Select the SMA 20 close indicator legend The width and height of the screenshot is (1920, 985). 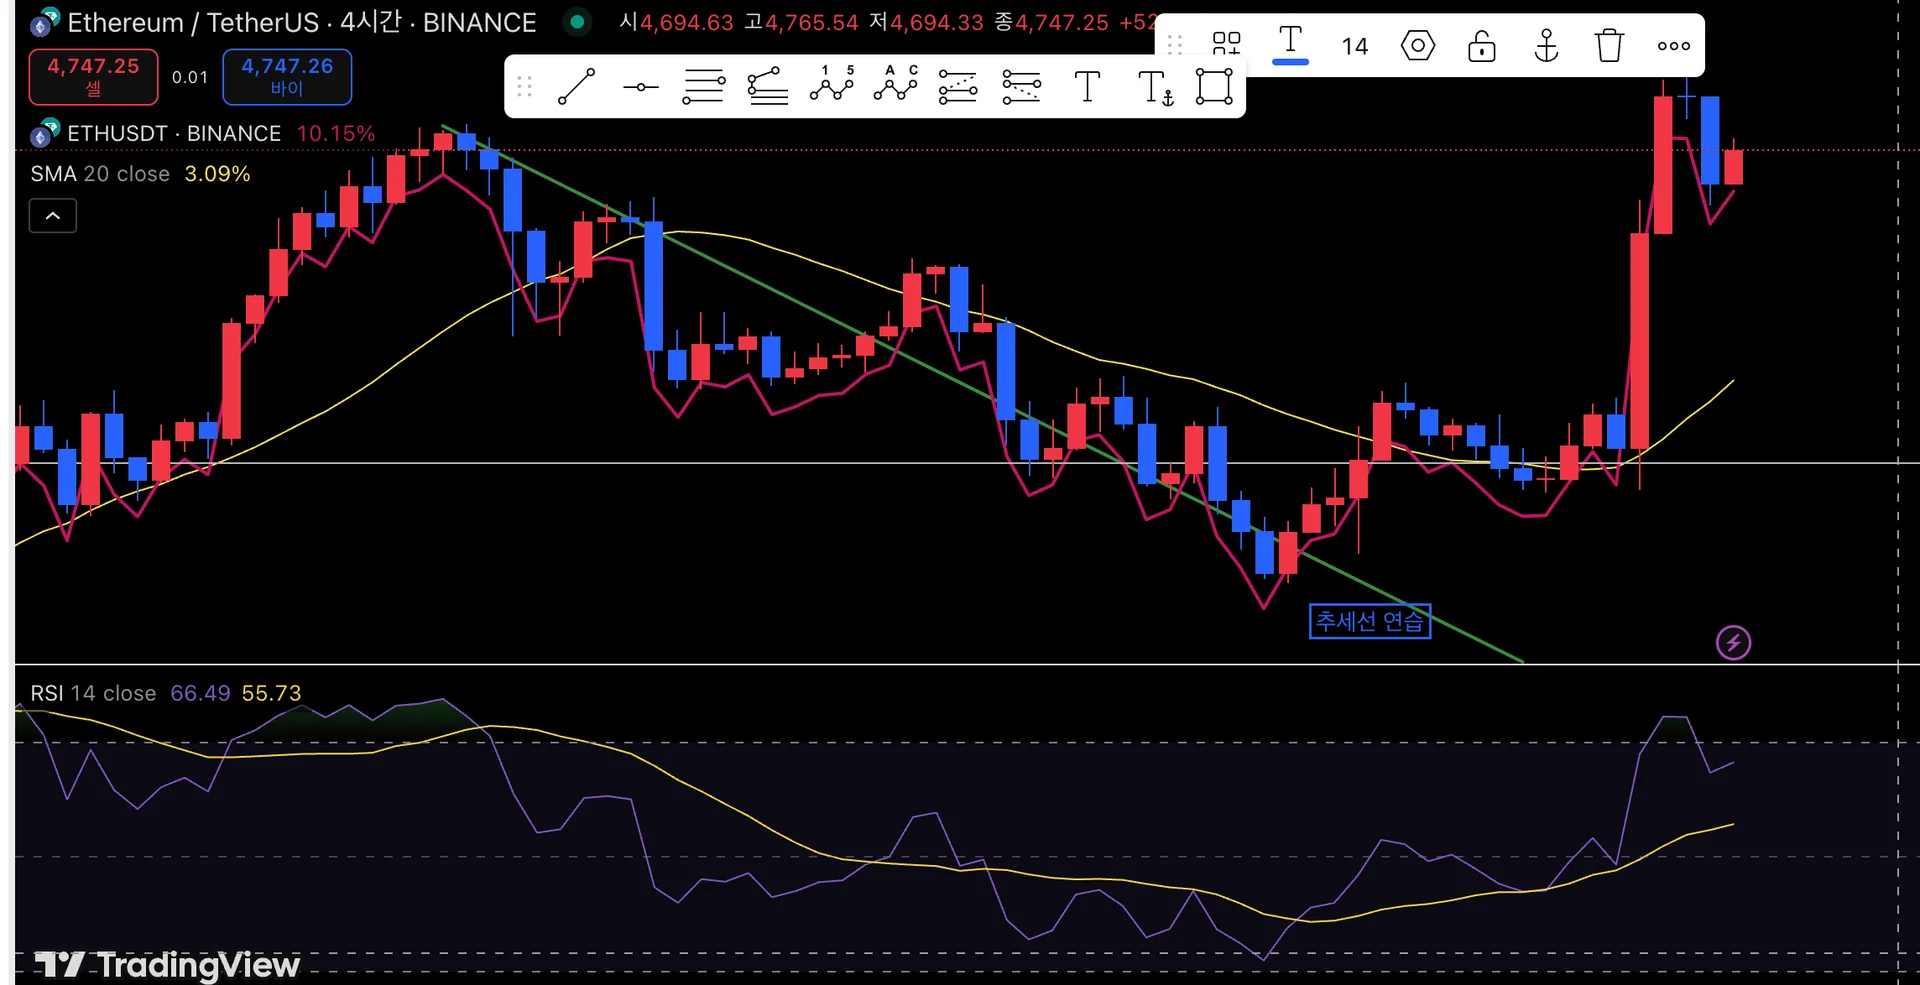[100, 174]
